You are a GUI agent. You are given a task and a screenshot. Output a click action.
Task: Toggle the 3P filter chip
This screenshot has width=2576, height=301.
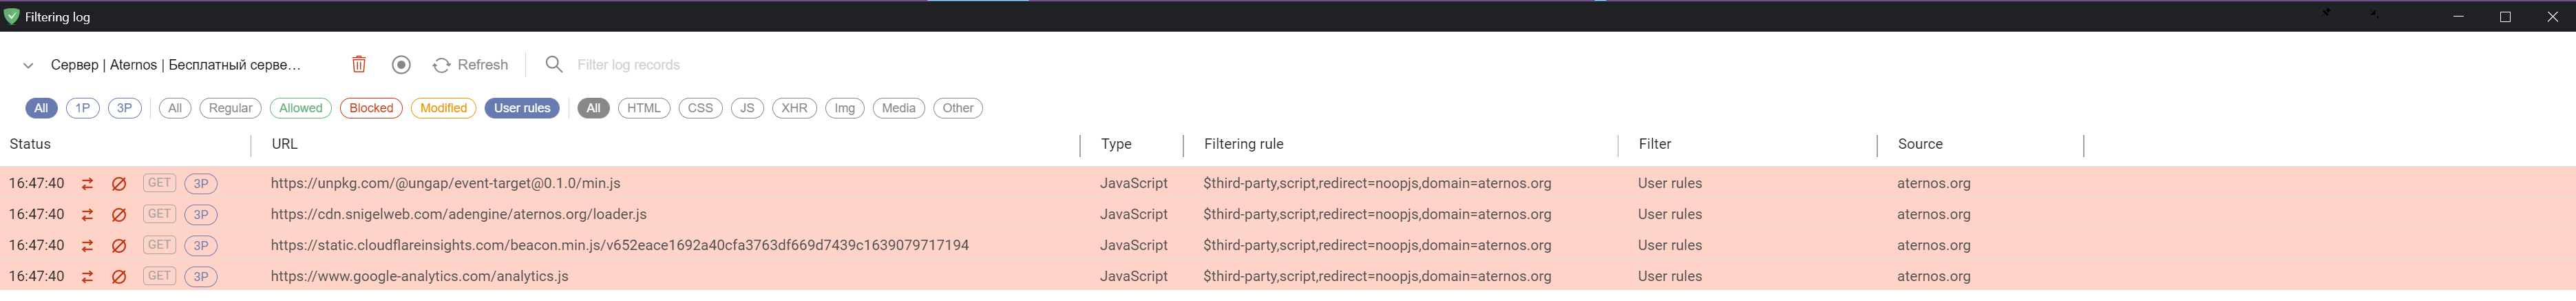point(125,108)
